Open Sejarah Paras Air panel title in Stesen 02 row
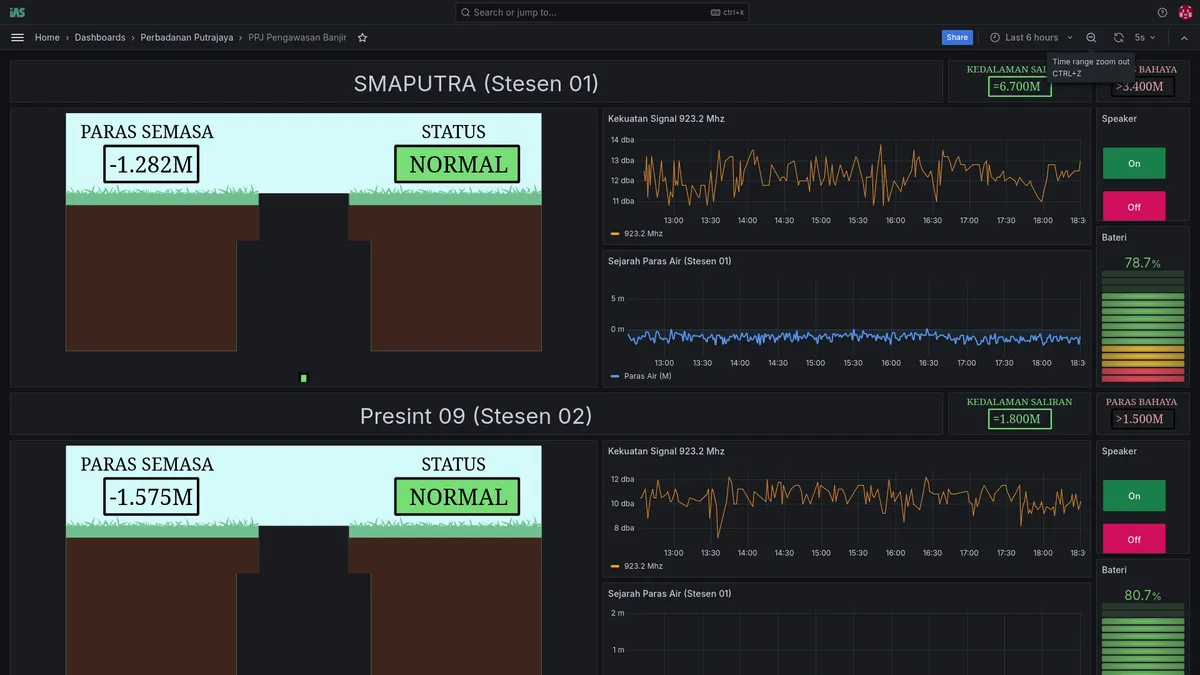 (669, 593)
